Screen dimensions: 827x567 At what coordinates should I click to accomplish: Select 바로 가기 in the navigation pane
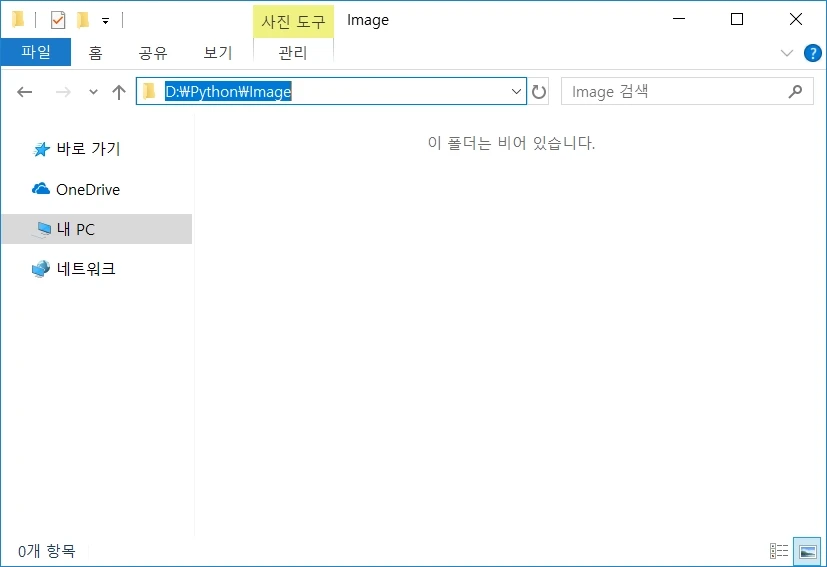click(x=88, y=149)
